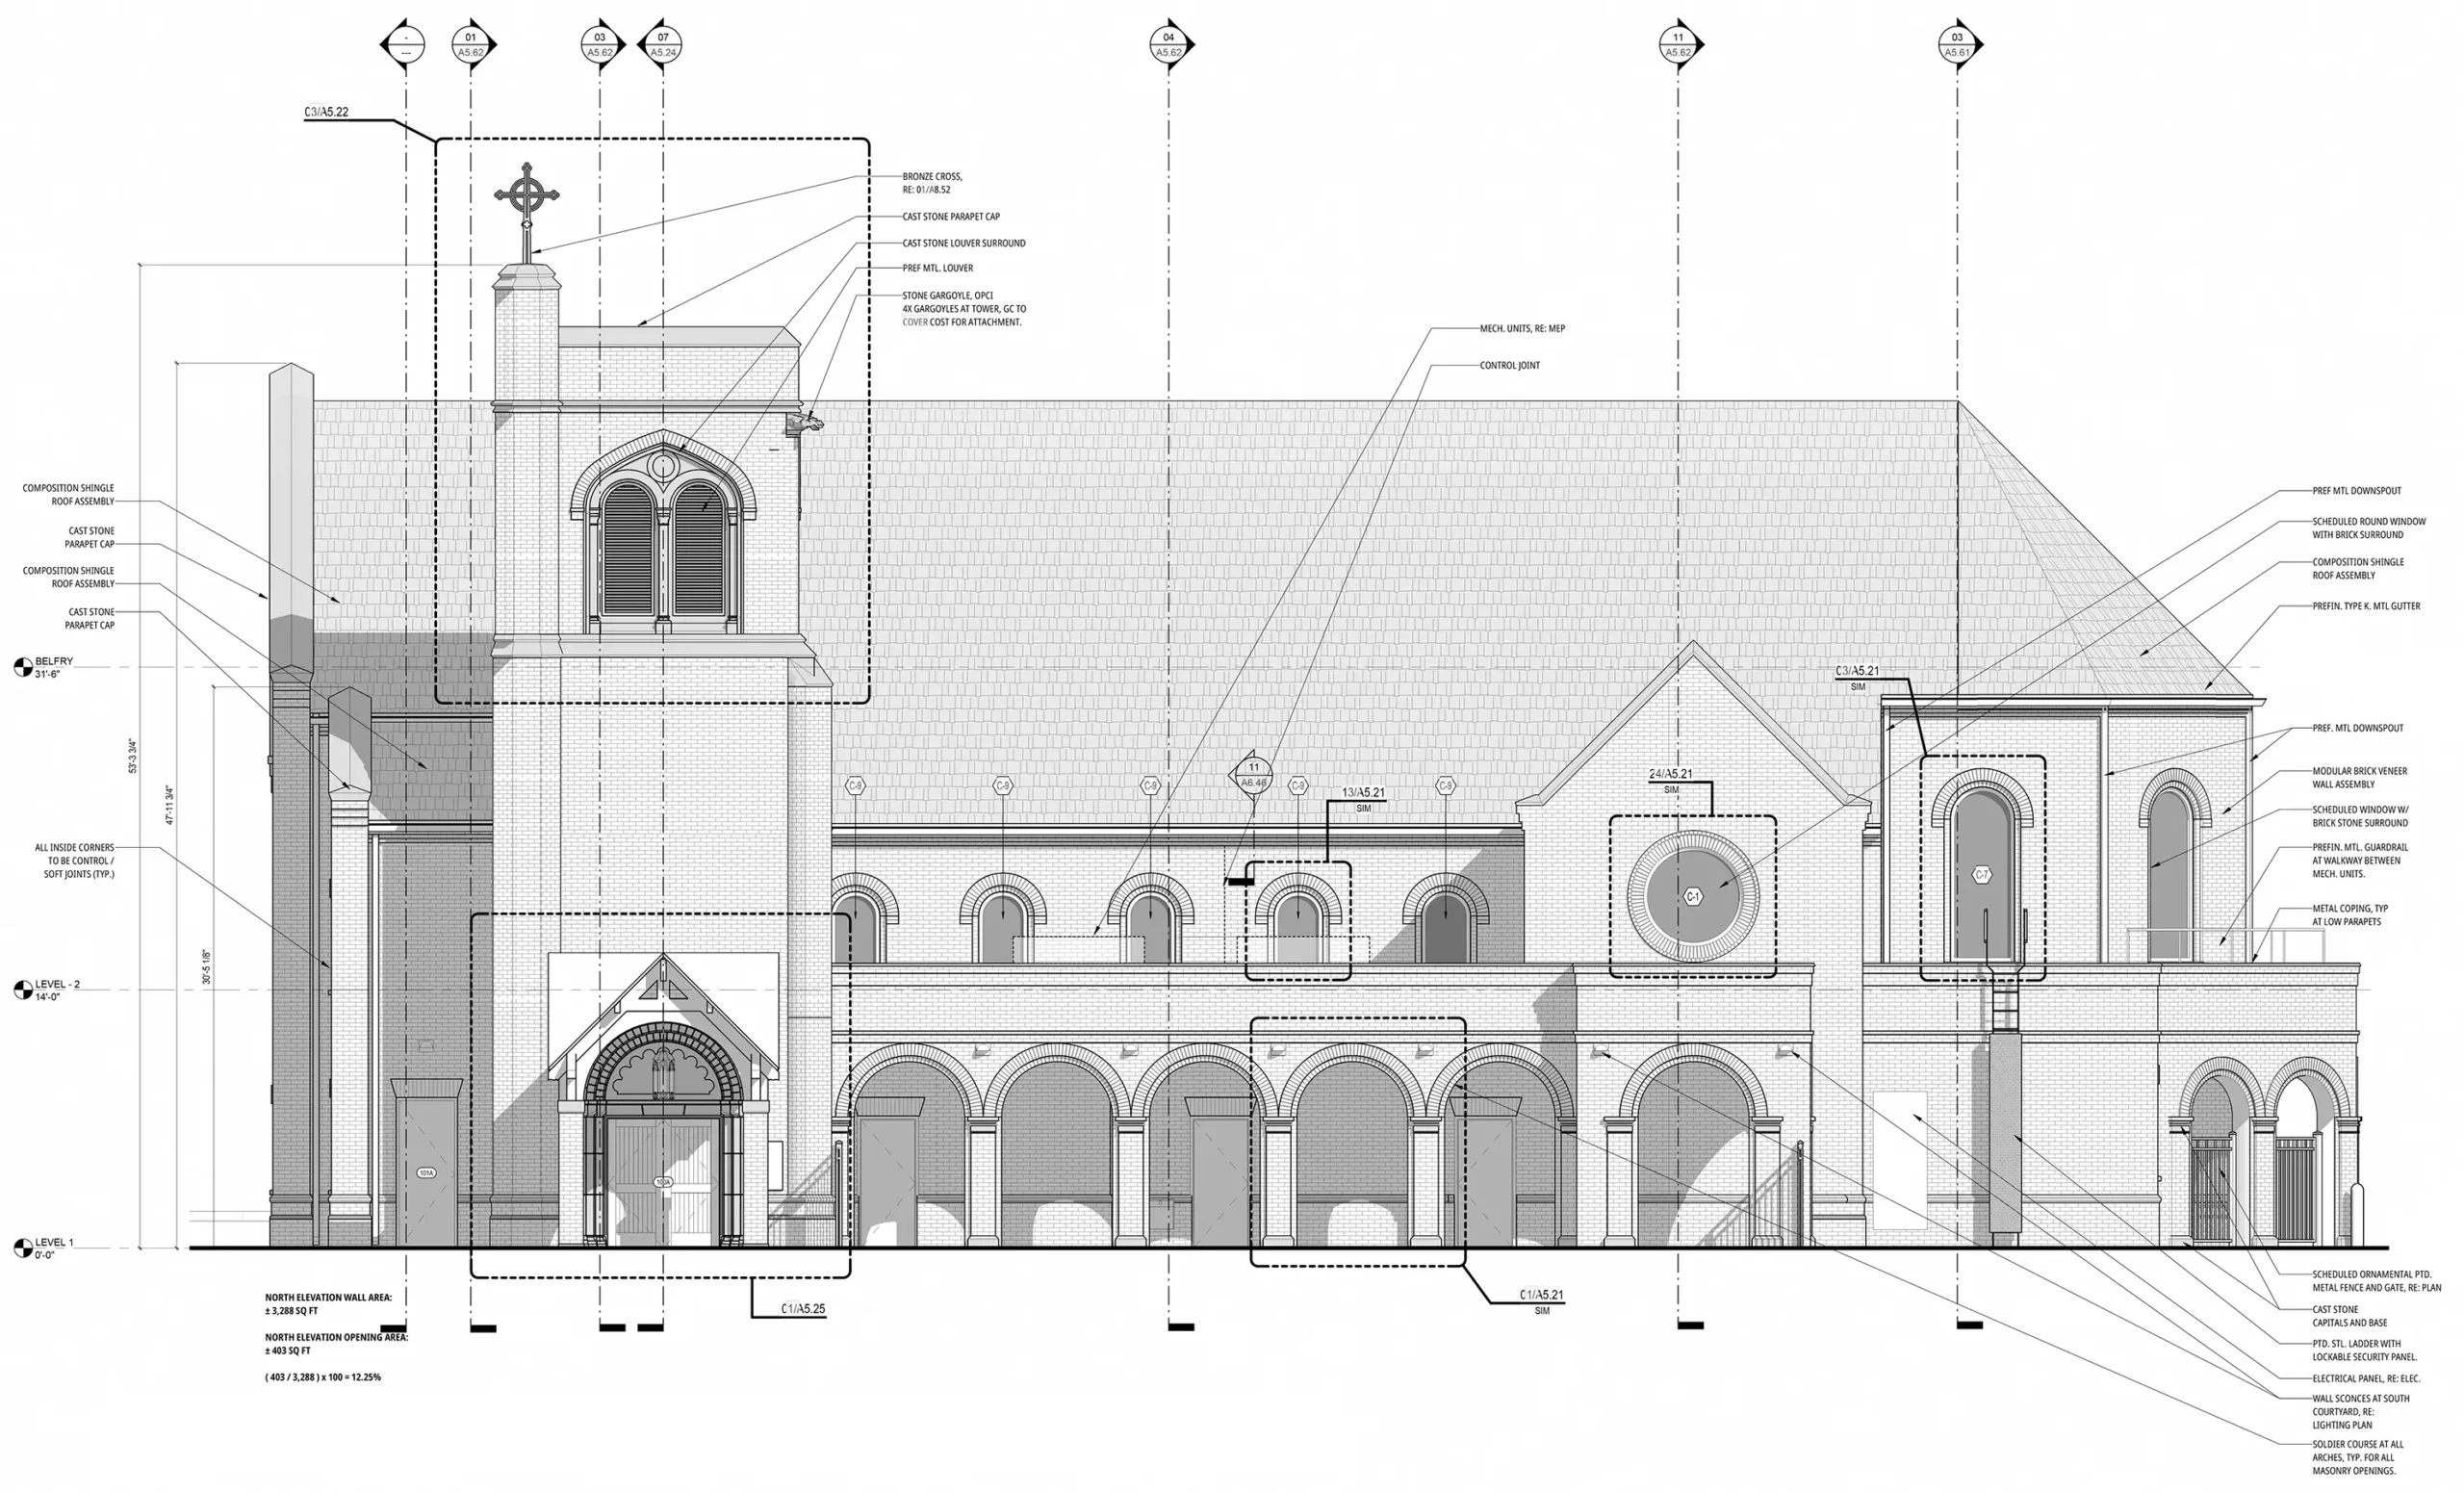Screen dimensions: 2464x1492
Task: Select the C3/A5.21 SIM callout label
Action: point(1857,678)
